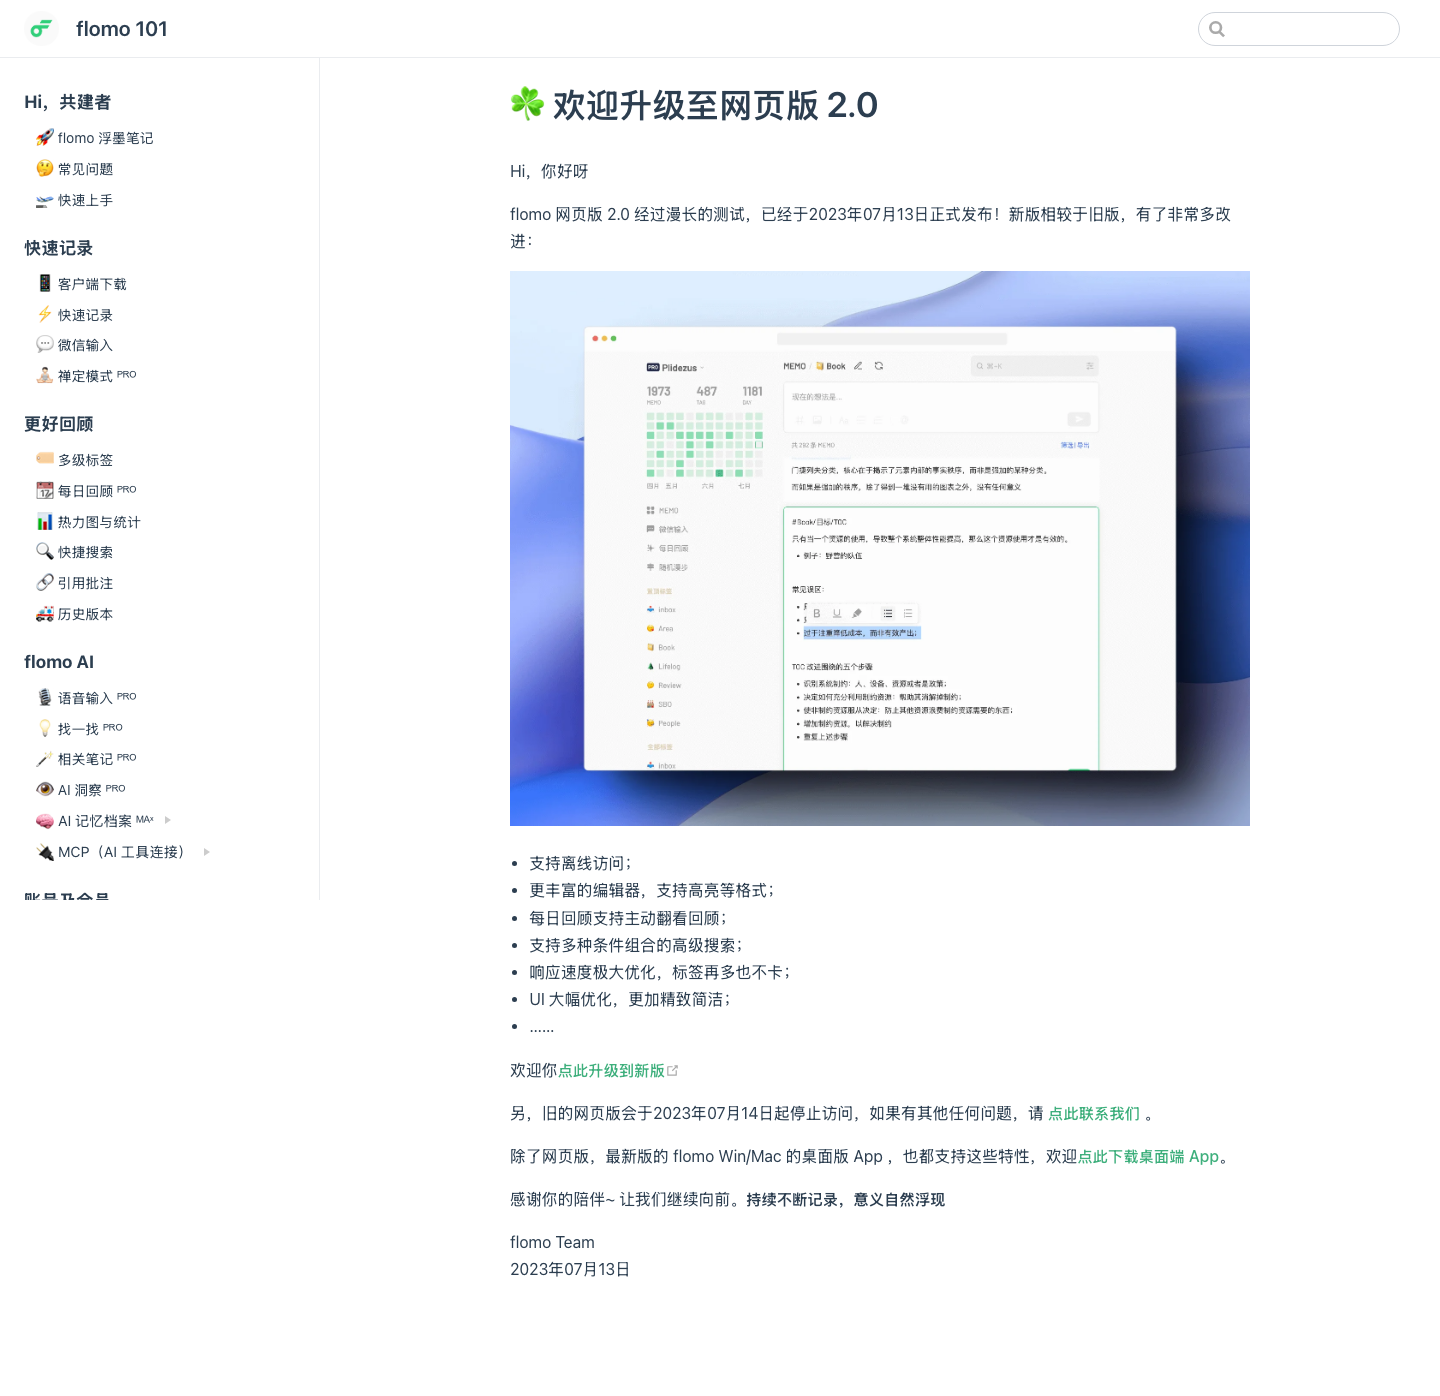Click the 快速记录 section heading
This screenshot has height=1396, width=1440.
coord(59,248)
